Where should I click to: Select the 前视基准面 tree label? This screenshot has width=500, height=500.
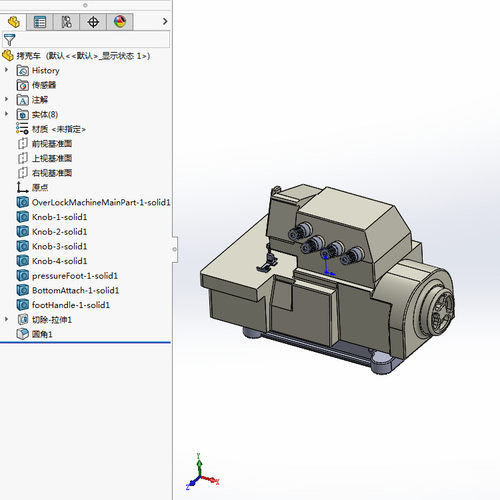coord(52,144)
